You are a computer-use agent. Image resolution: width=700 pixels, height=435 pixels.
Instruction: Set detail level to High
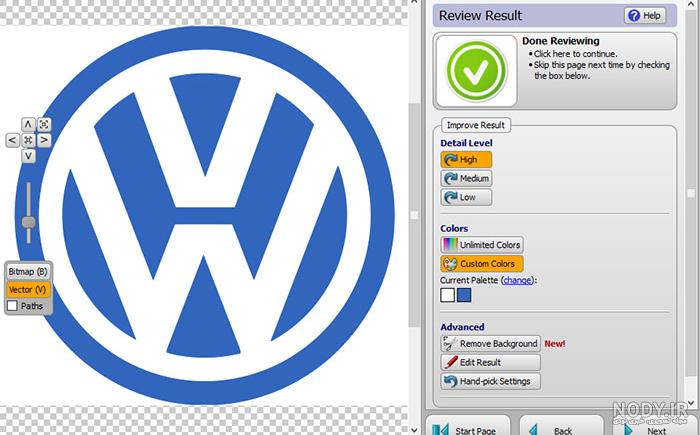[x=466, y=159]
